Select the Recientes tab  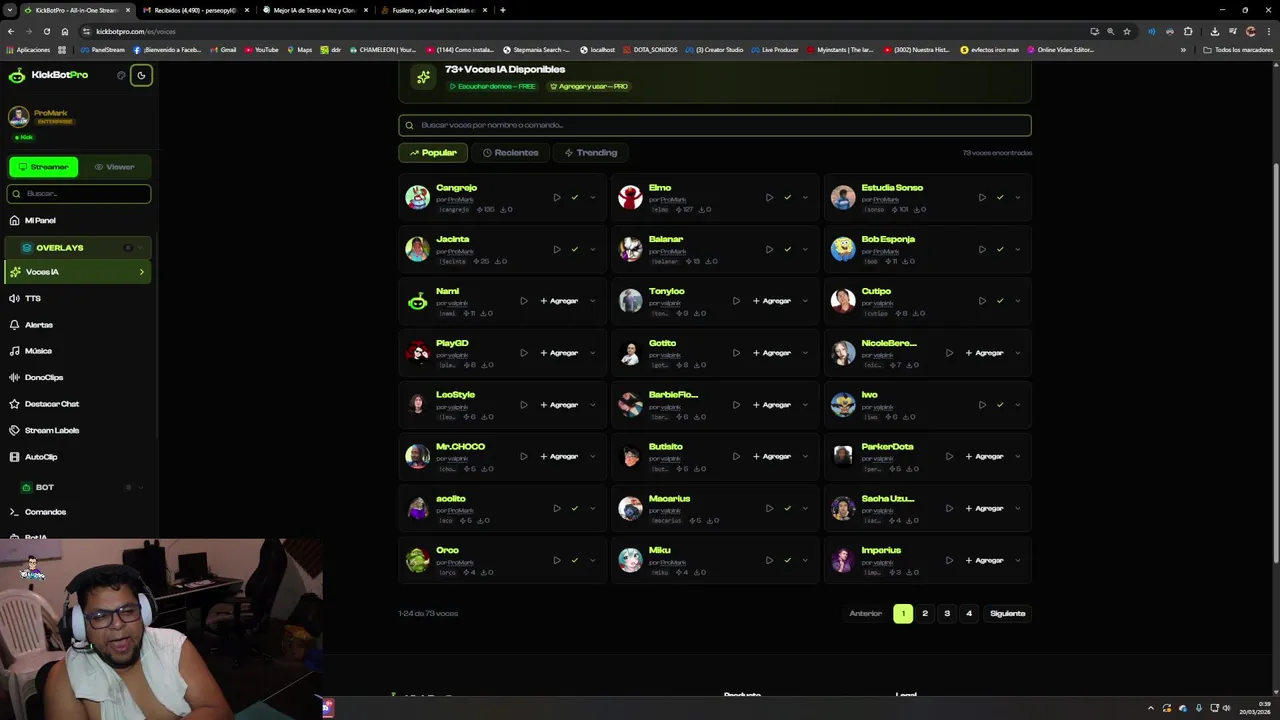[510, 153]
